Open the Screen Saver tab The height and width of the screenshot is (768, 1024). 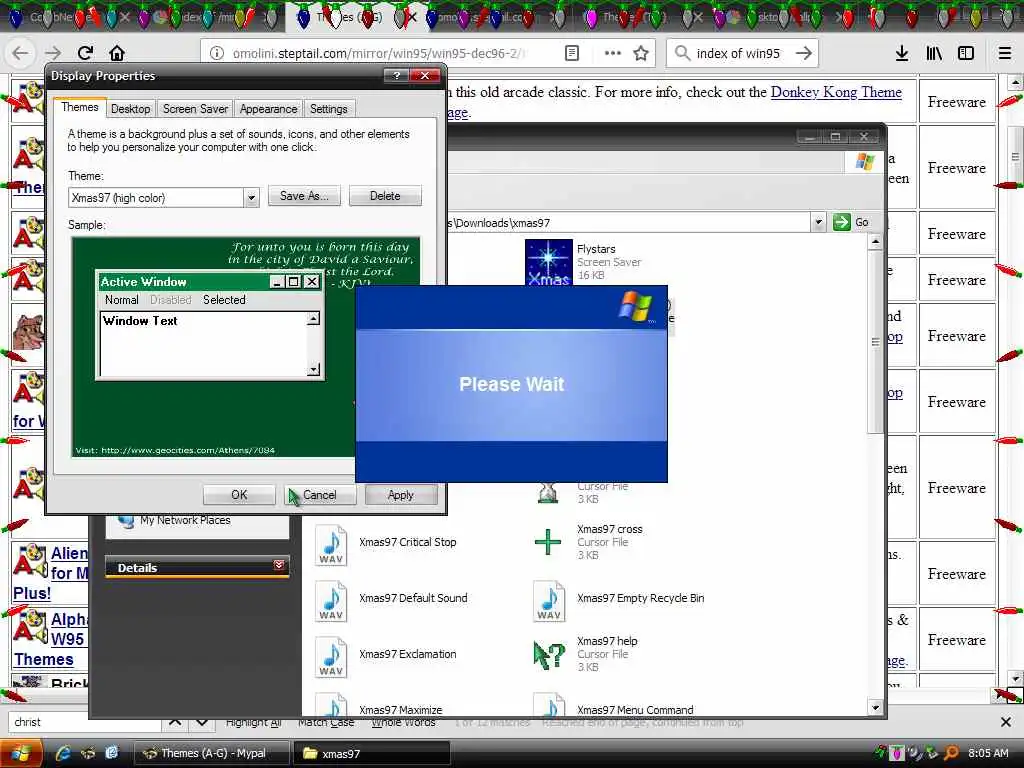[x=195, y=109]
